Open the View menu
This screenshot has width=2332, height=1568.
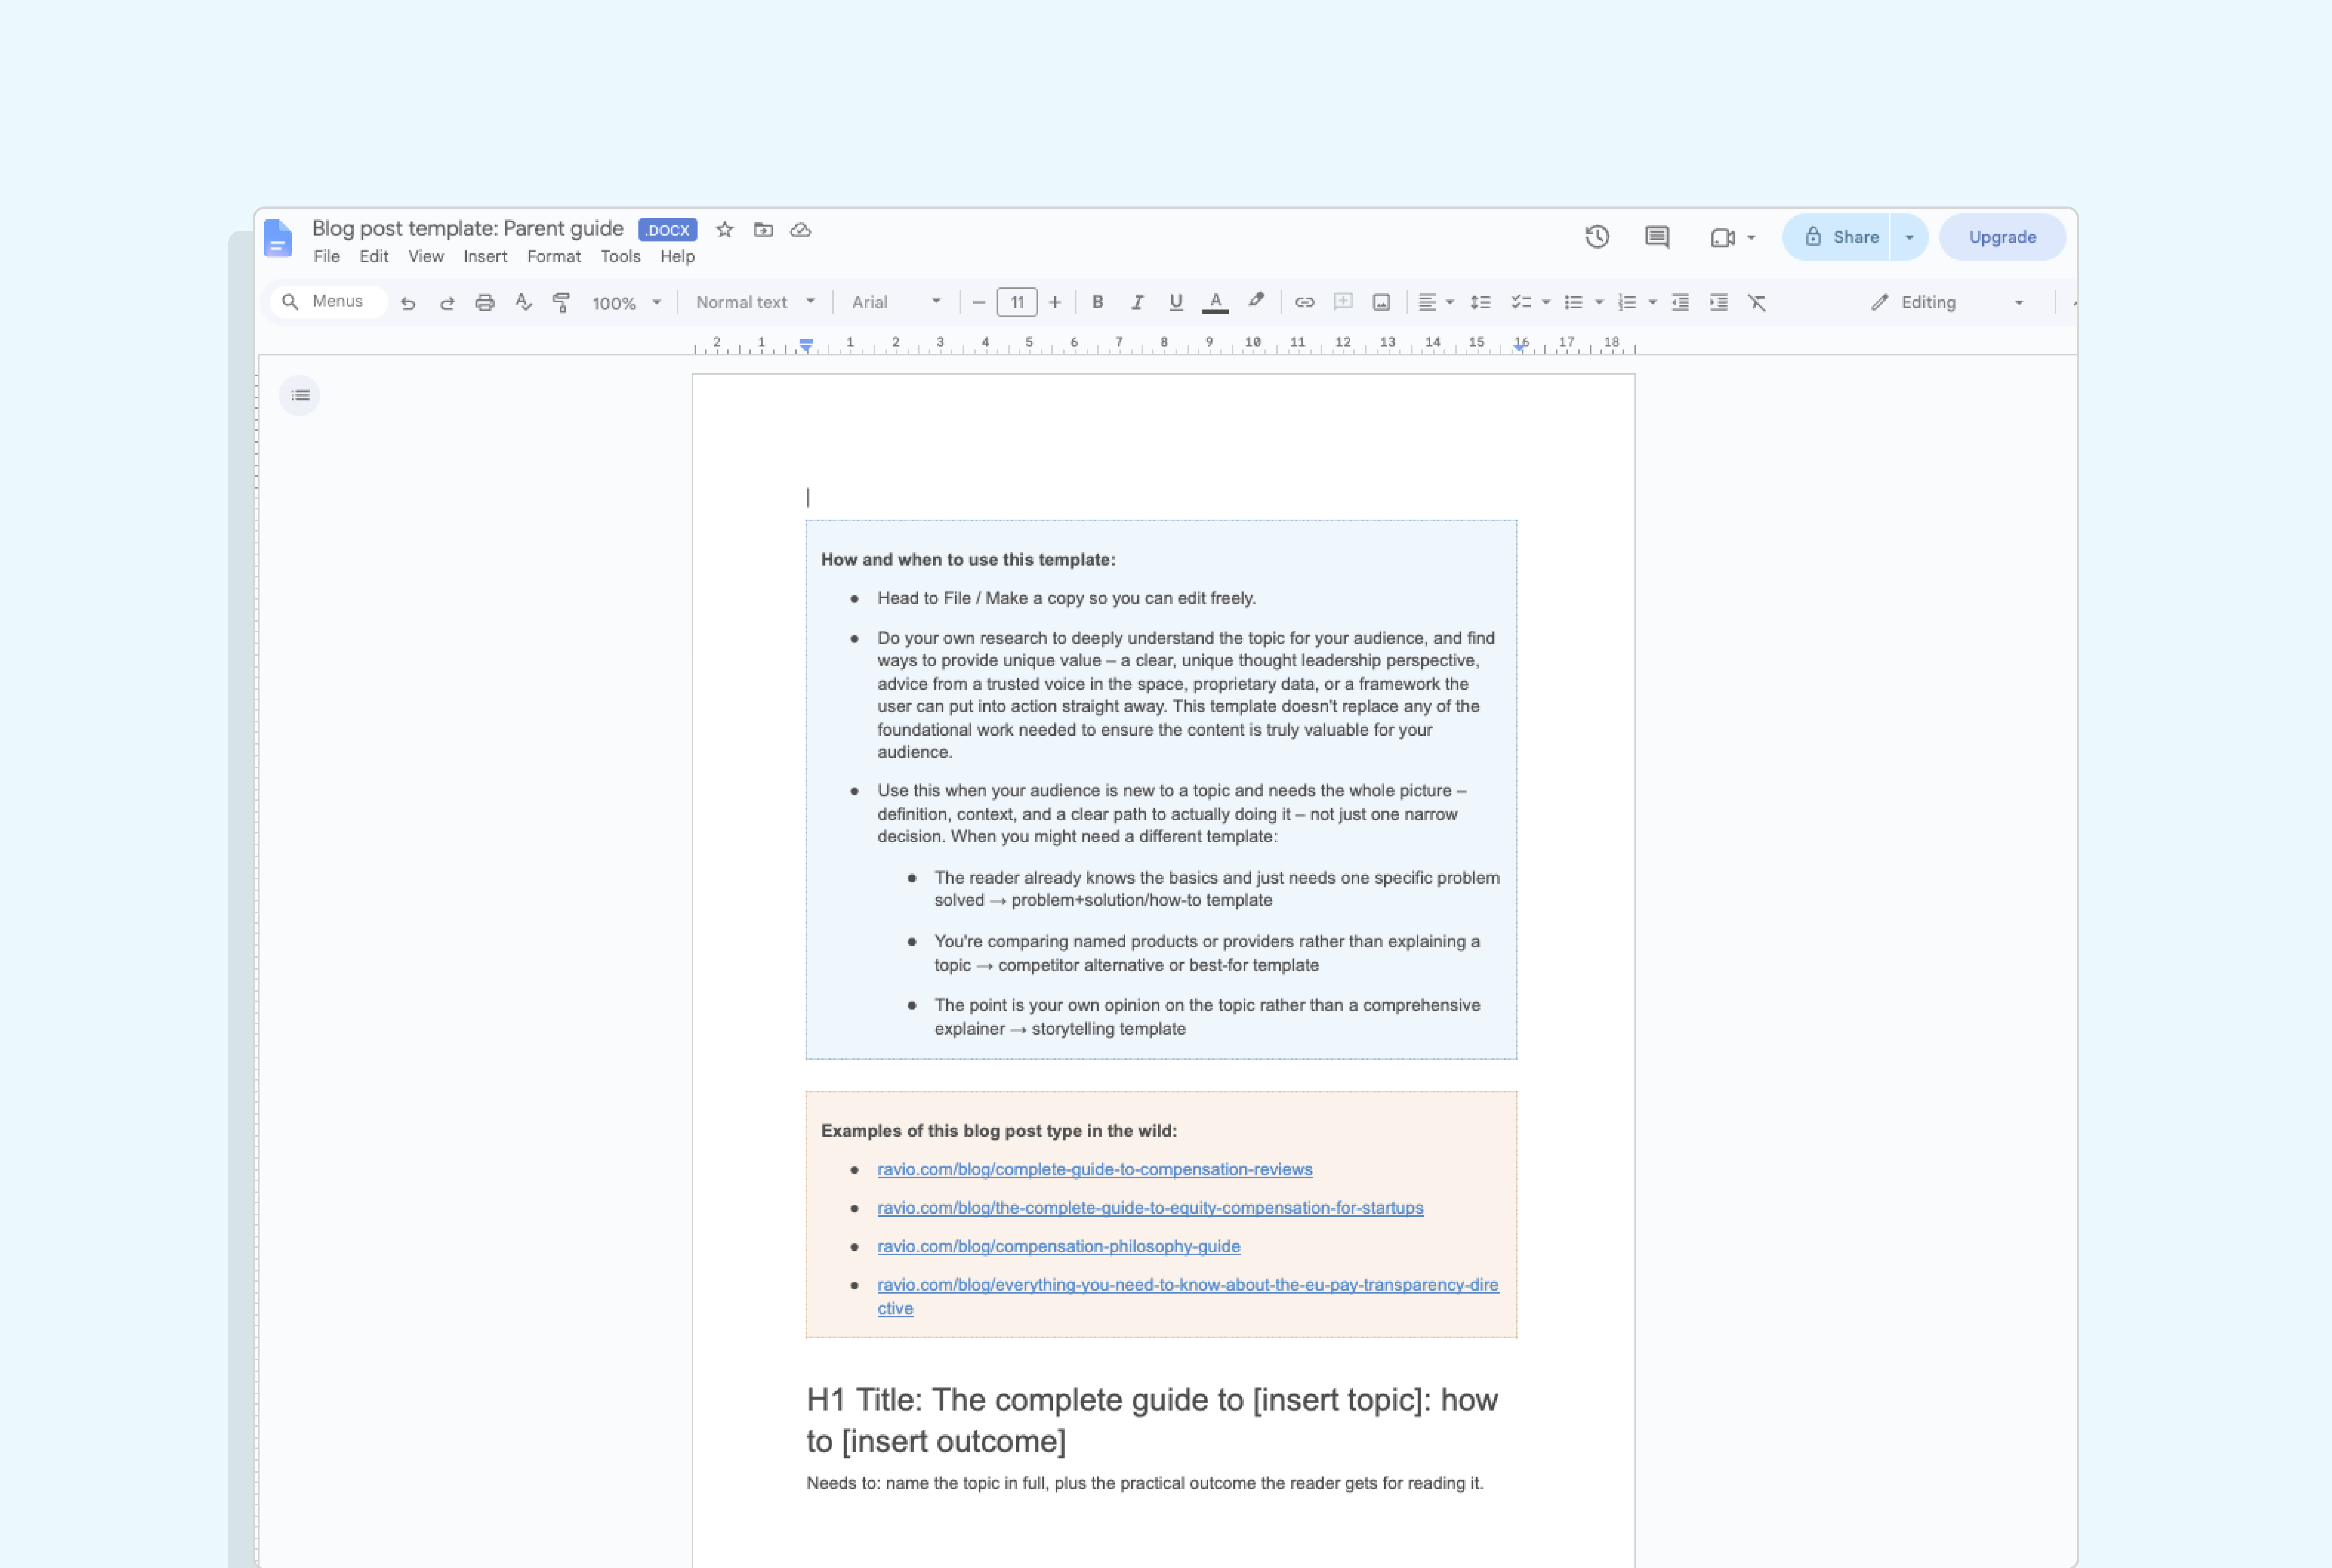[x=426, y=257]
